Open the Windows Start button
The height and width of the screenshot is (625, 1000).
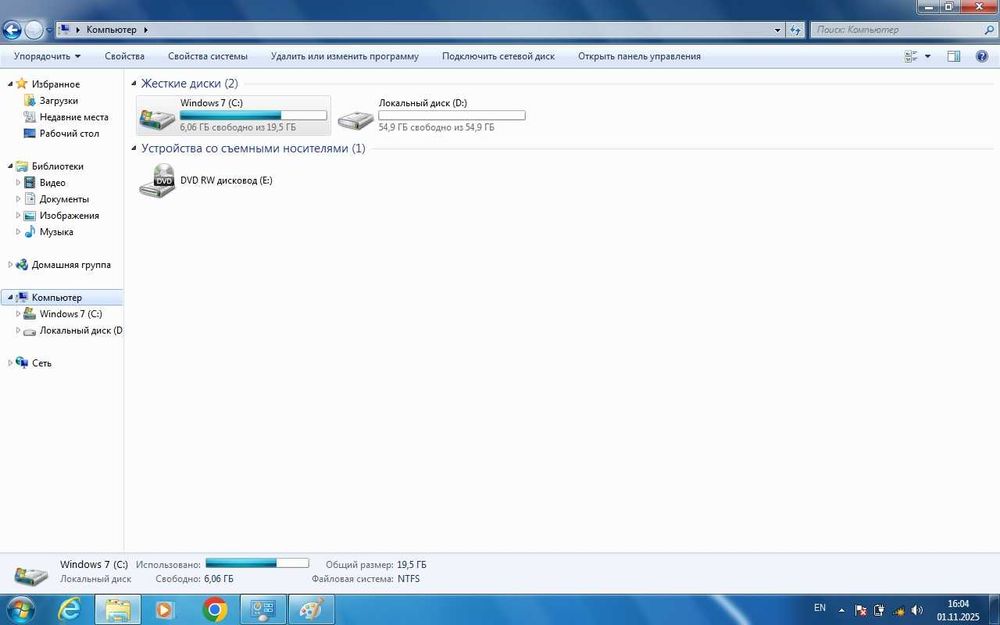coord(20,610)
